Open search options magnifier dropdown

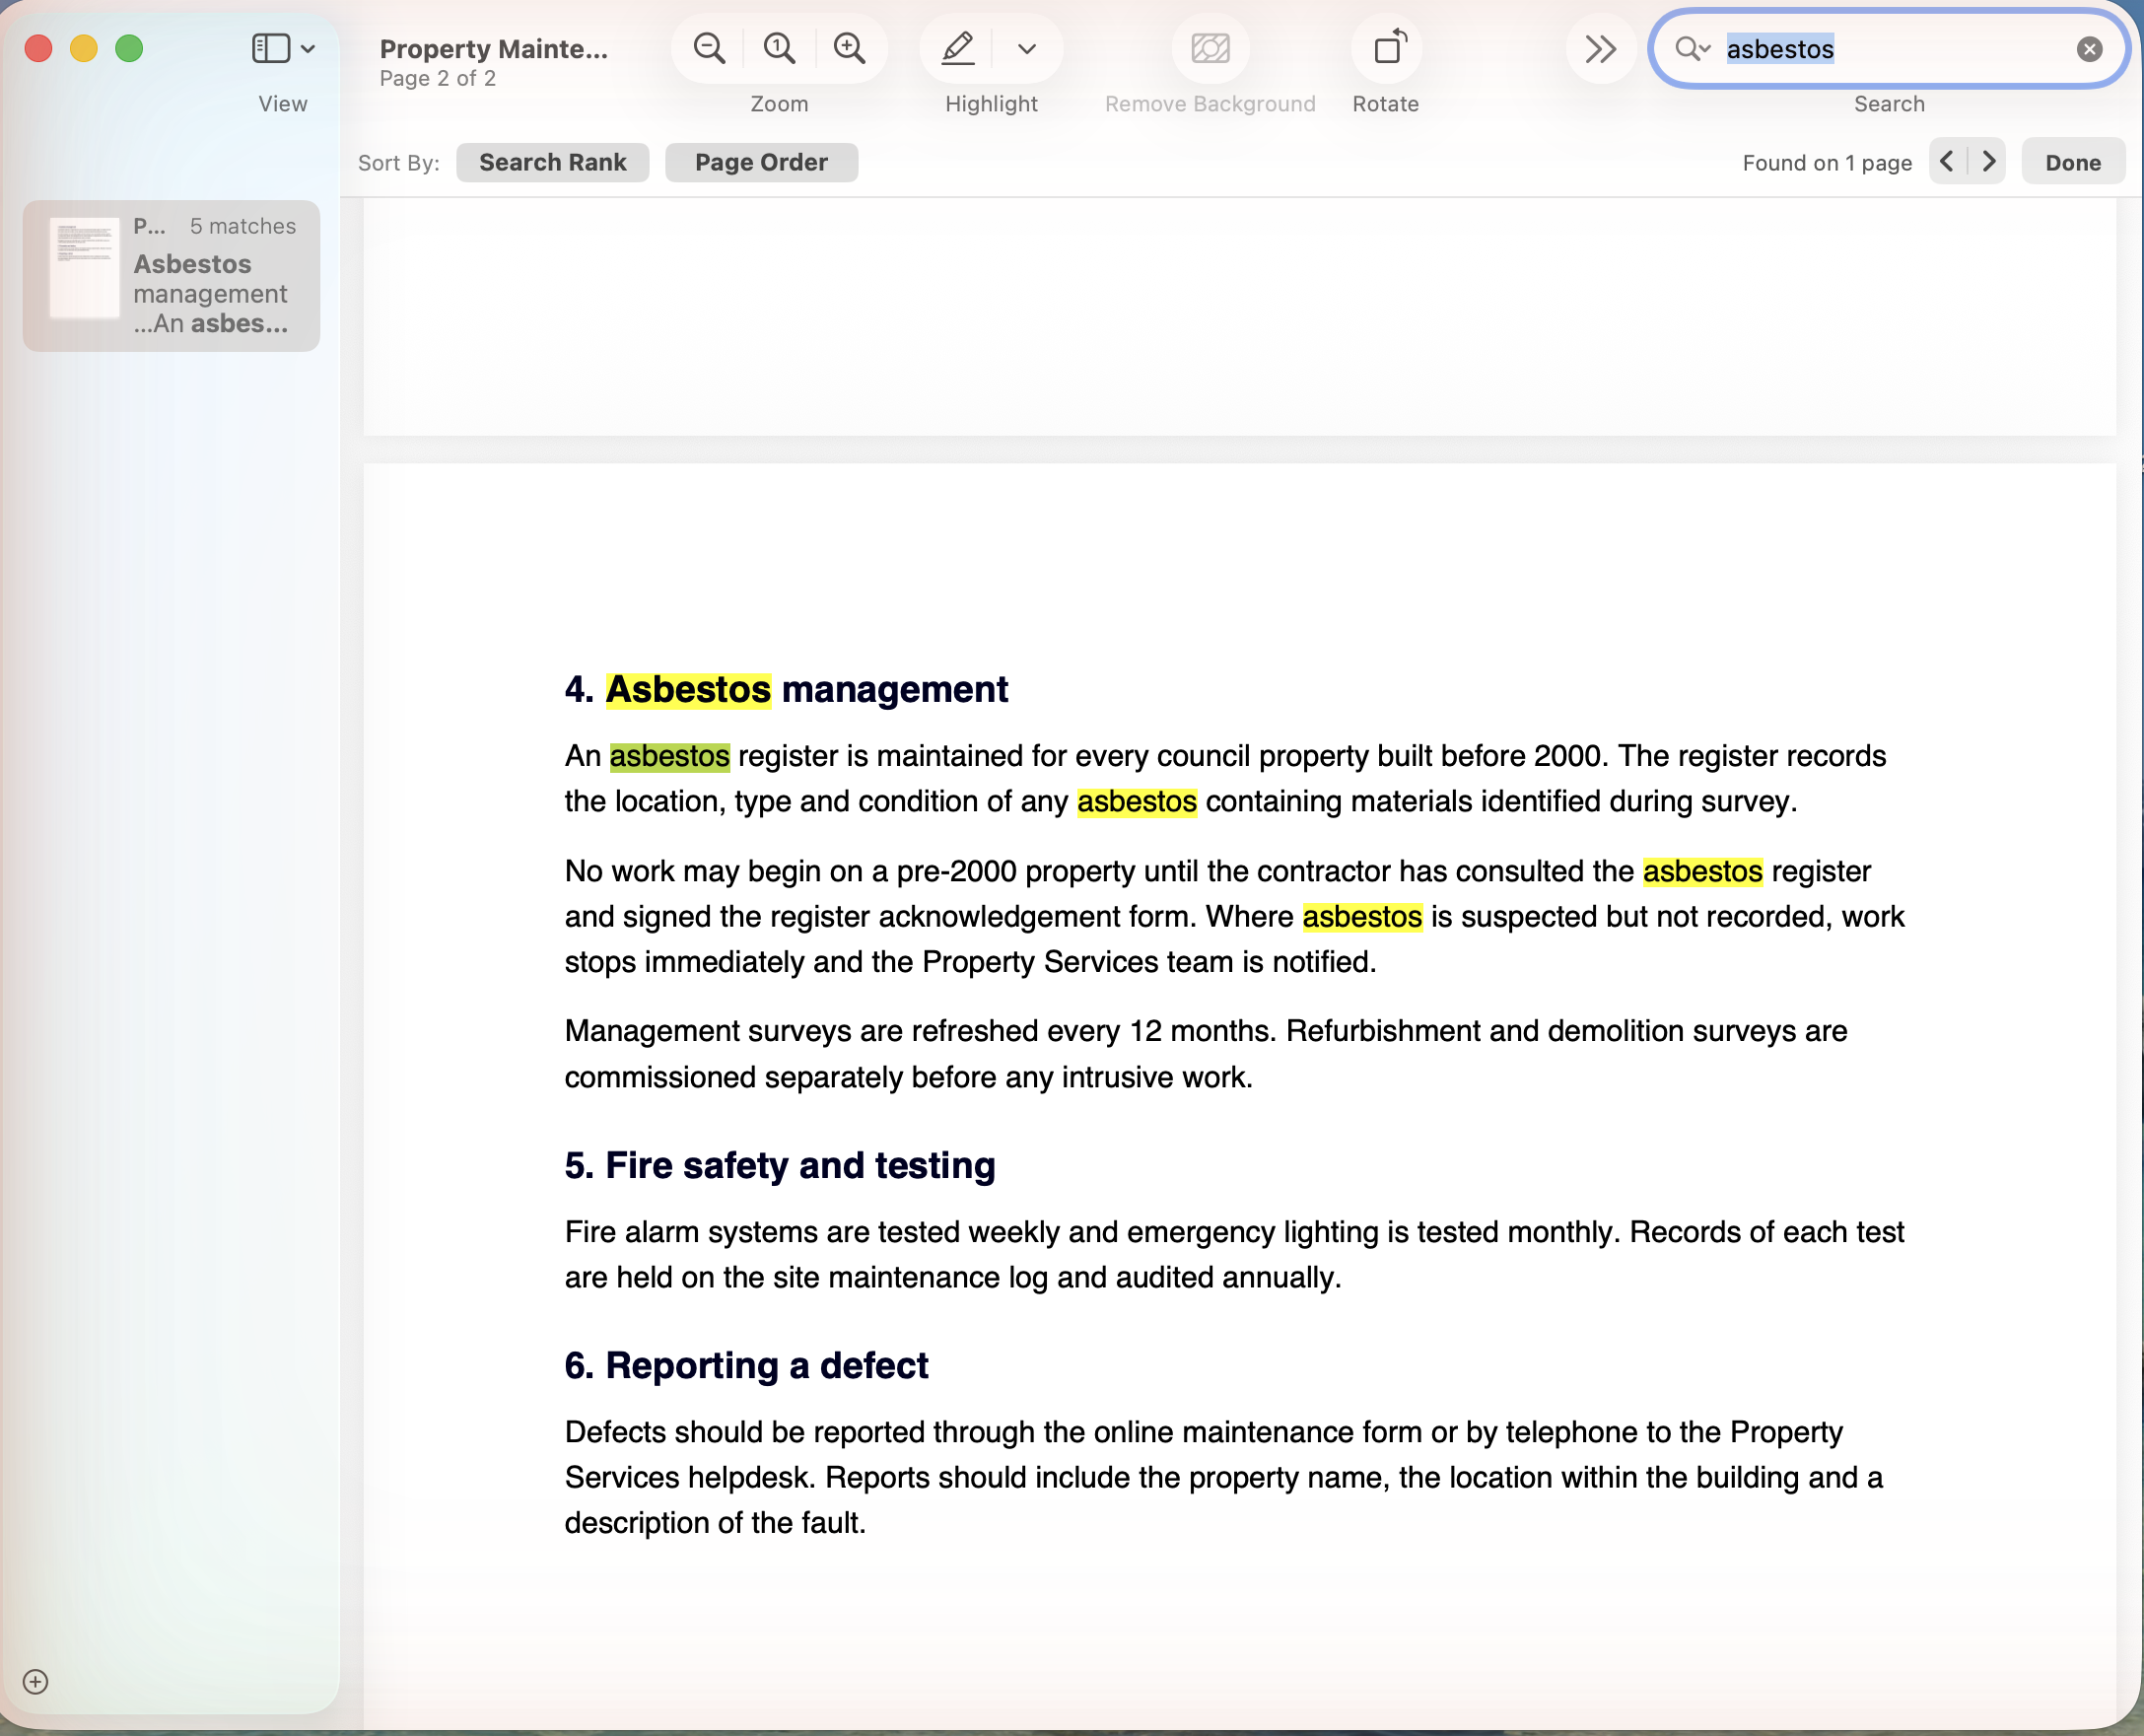(1692, 48)
